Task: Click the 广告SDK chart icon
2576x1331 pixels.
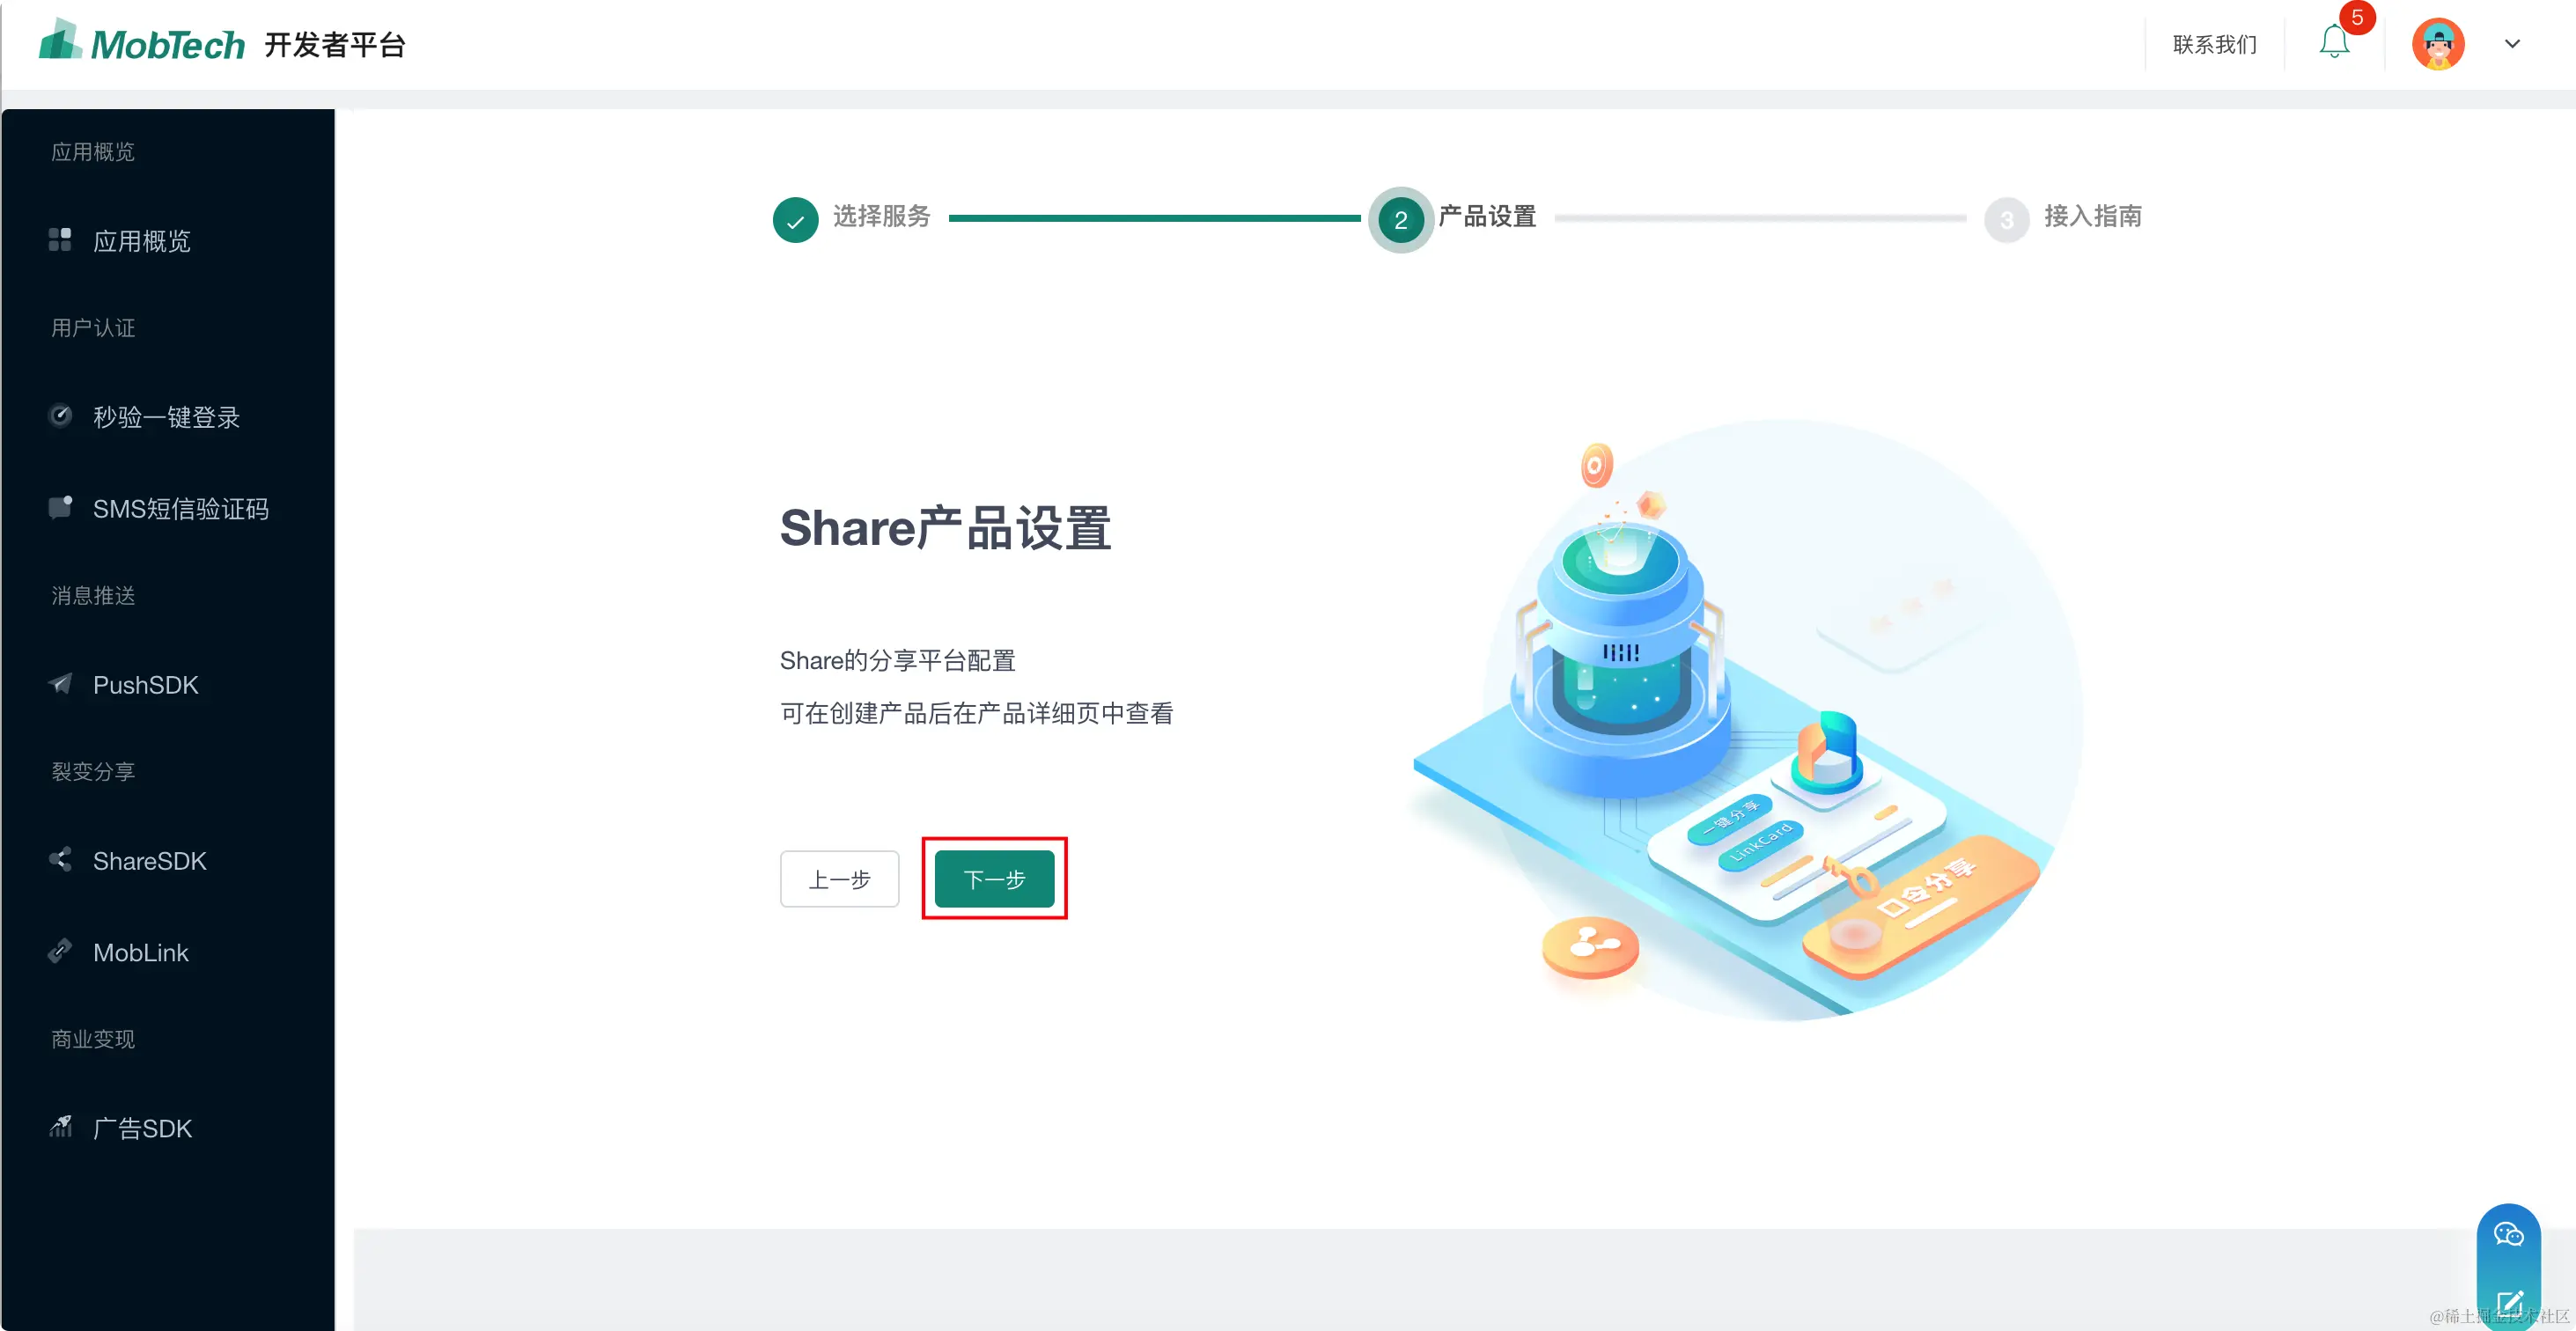Action: pyautogui.click(x=60, y=1127)
